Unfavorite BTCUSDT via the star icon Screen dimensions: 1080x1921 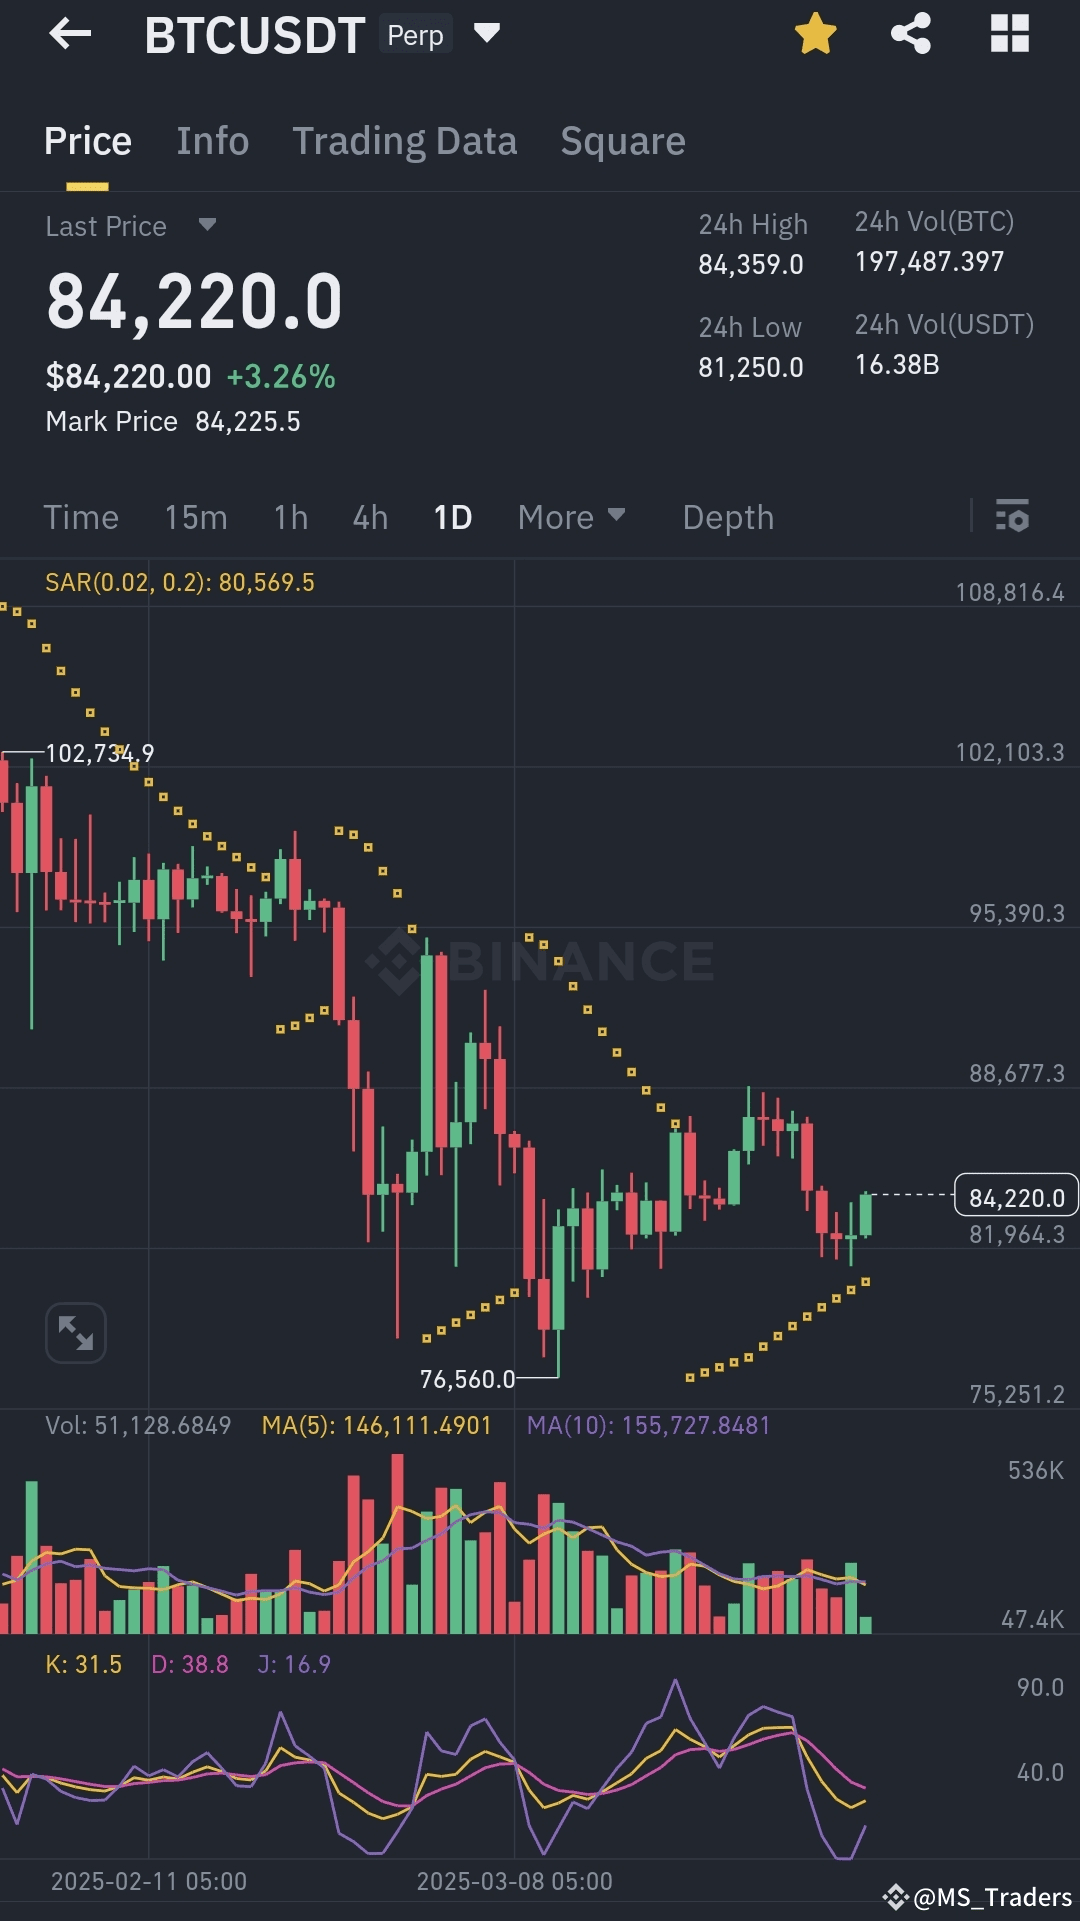(816, 33)
